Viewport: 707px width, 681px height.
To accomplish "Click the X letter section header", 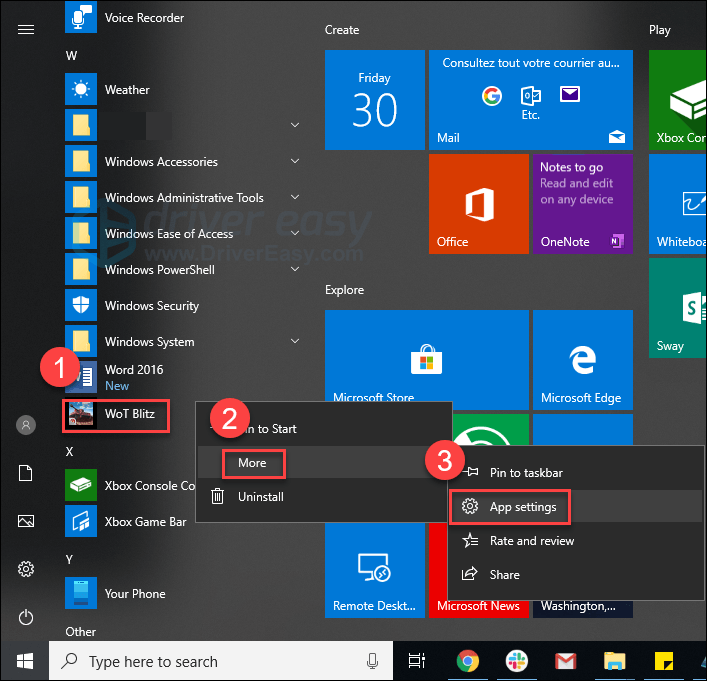I will click(69, 451).
